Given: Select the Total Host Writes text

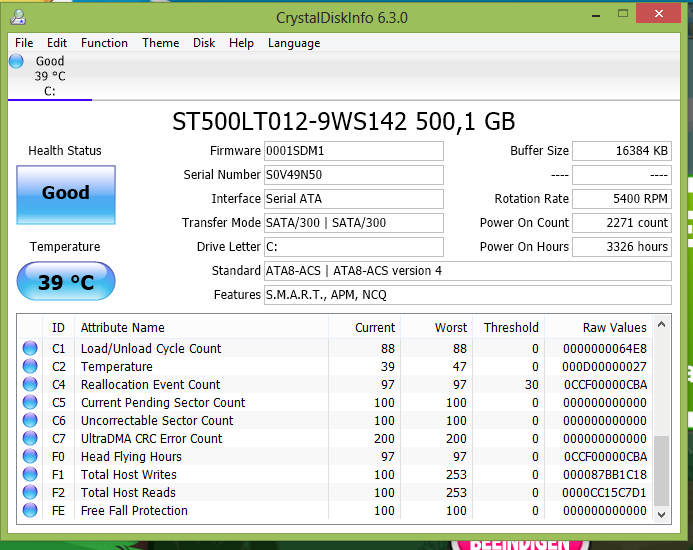Looking at the screenshot, I should coord(129,474).
